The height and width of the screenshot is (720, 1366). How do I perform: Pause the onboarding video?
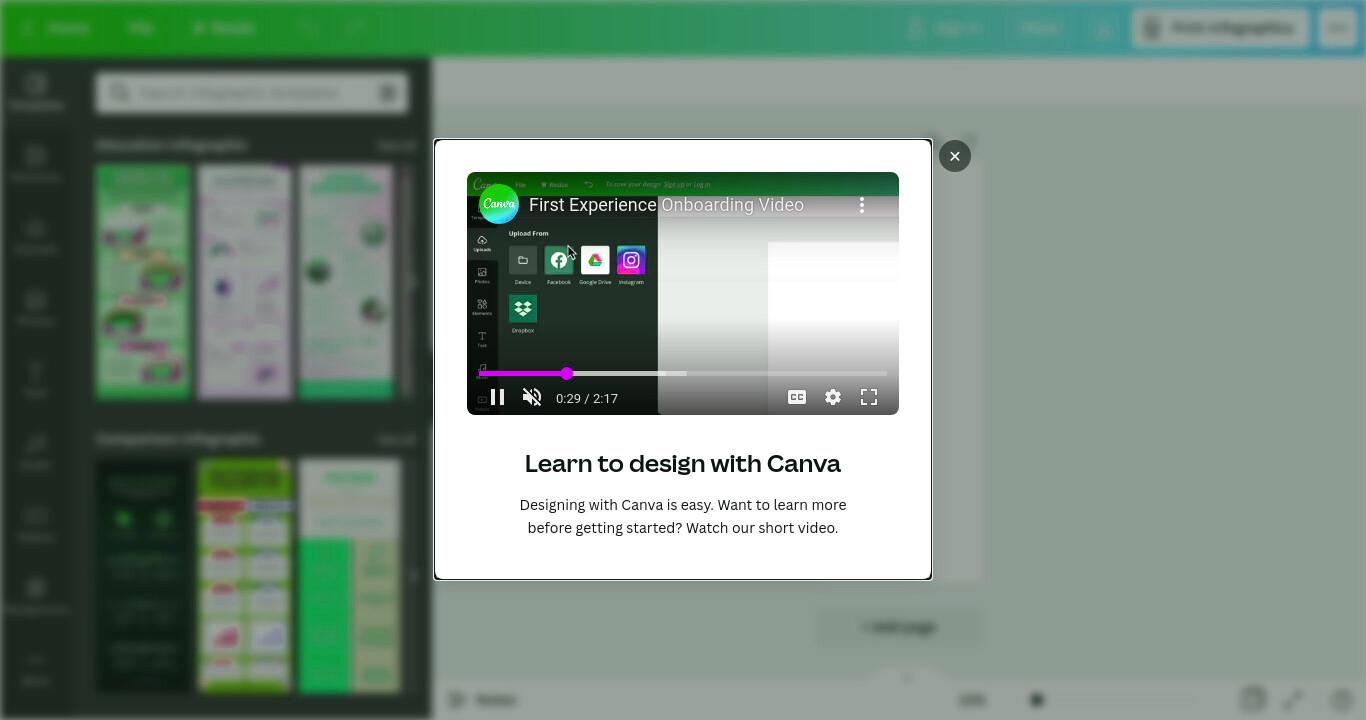(497, 398)
